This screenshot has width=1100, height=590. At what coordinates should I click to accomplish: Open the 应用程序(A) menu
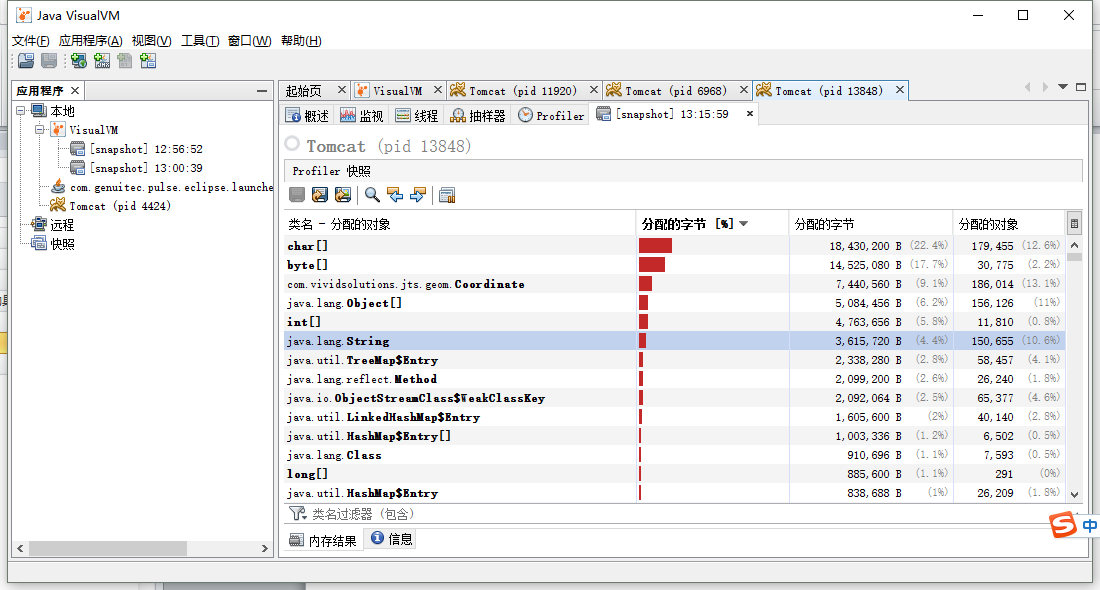(90, 41)
